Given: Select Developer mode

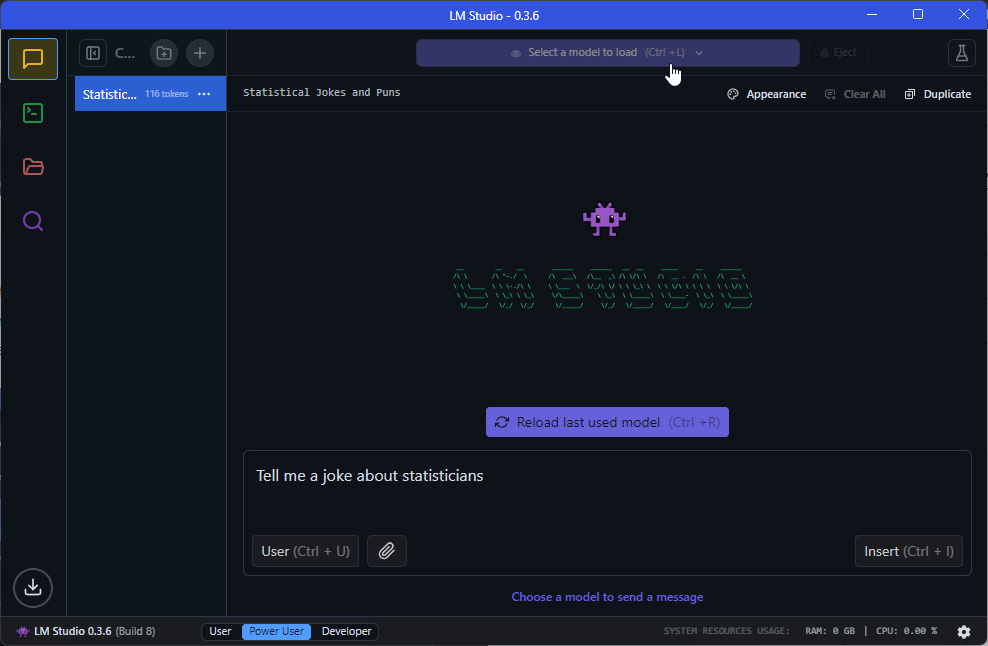Looking at the screenshot, I should click(x=347, y=632).
